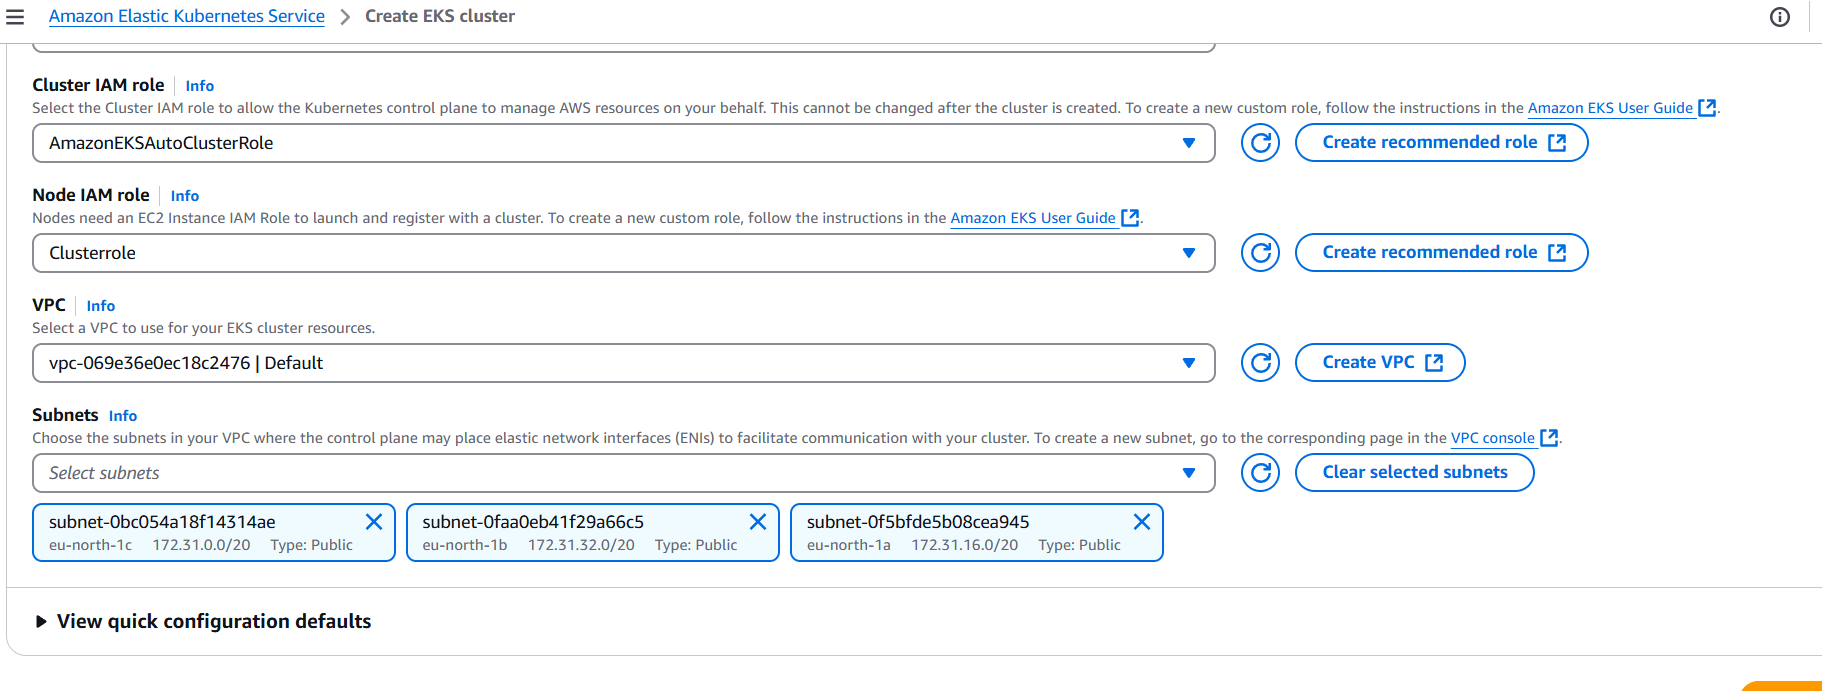Image resolution: width=1822 pixels, height=691 pixels.
Task: Click the 172.31.32.0/20 CIDR text
Action: (x=581, y=545)
